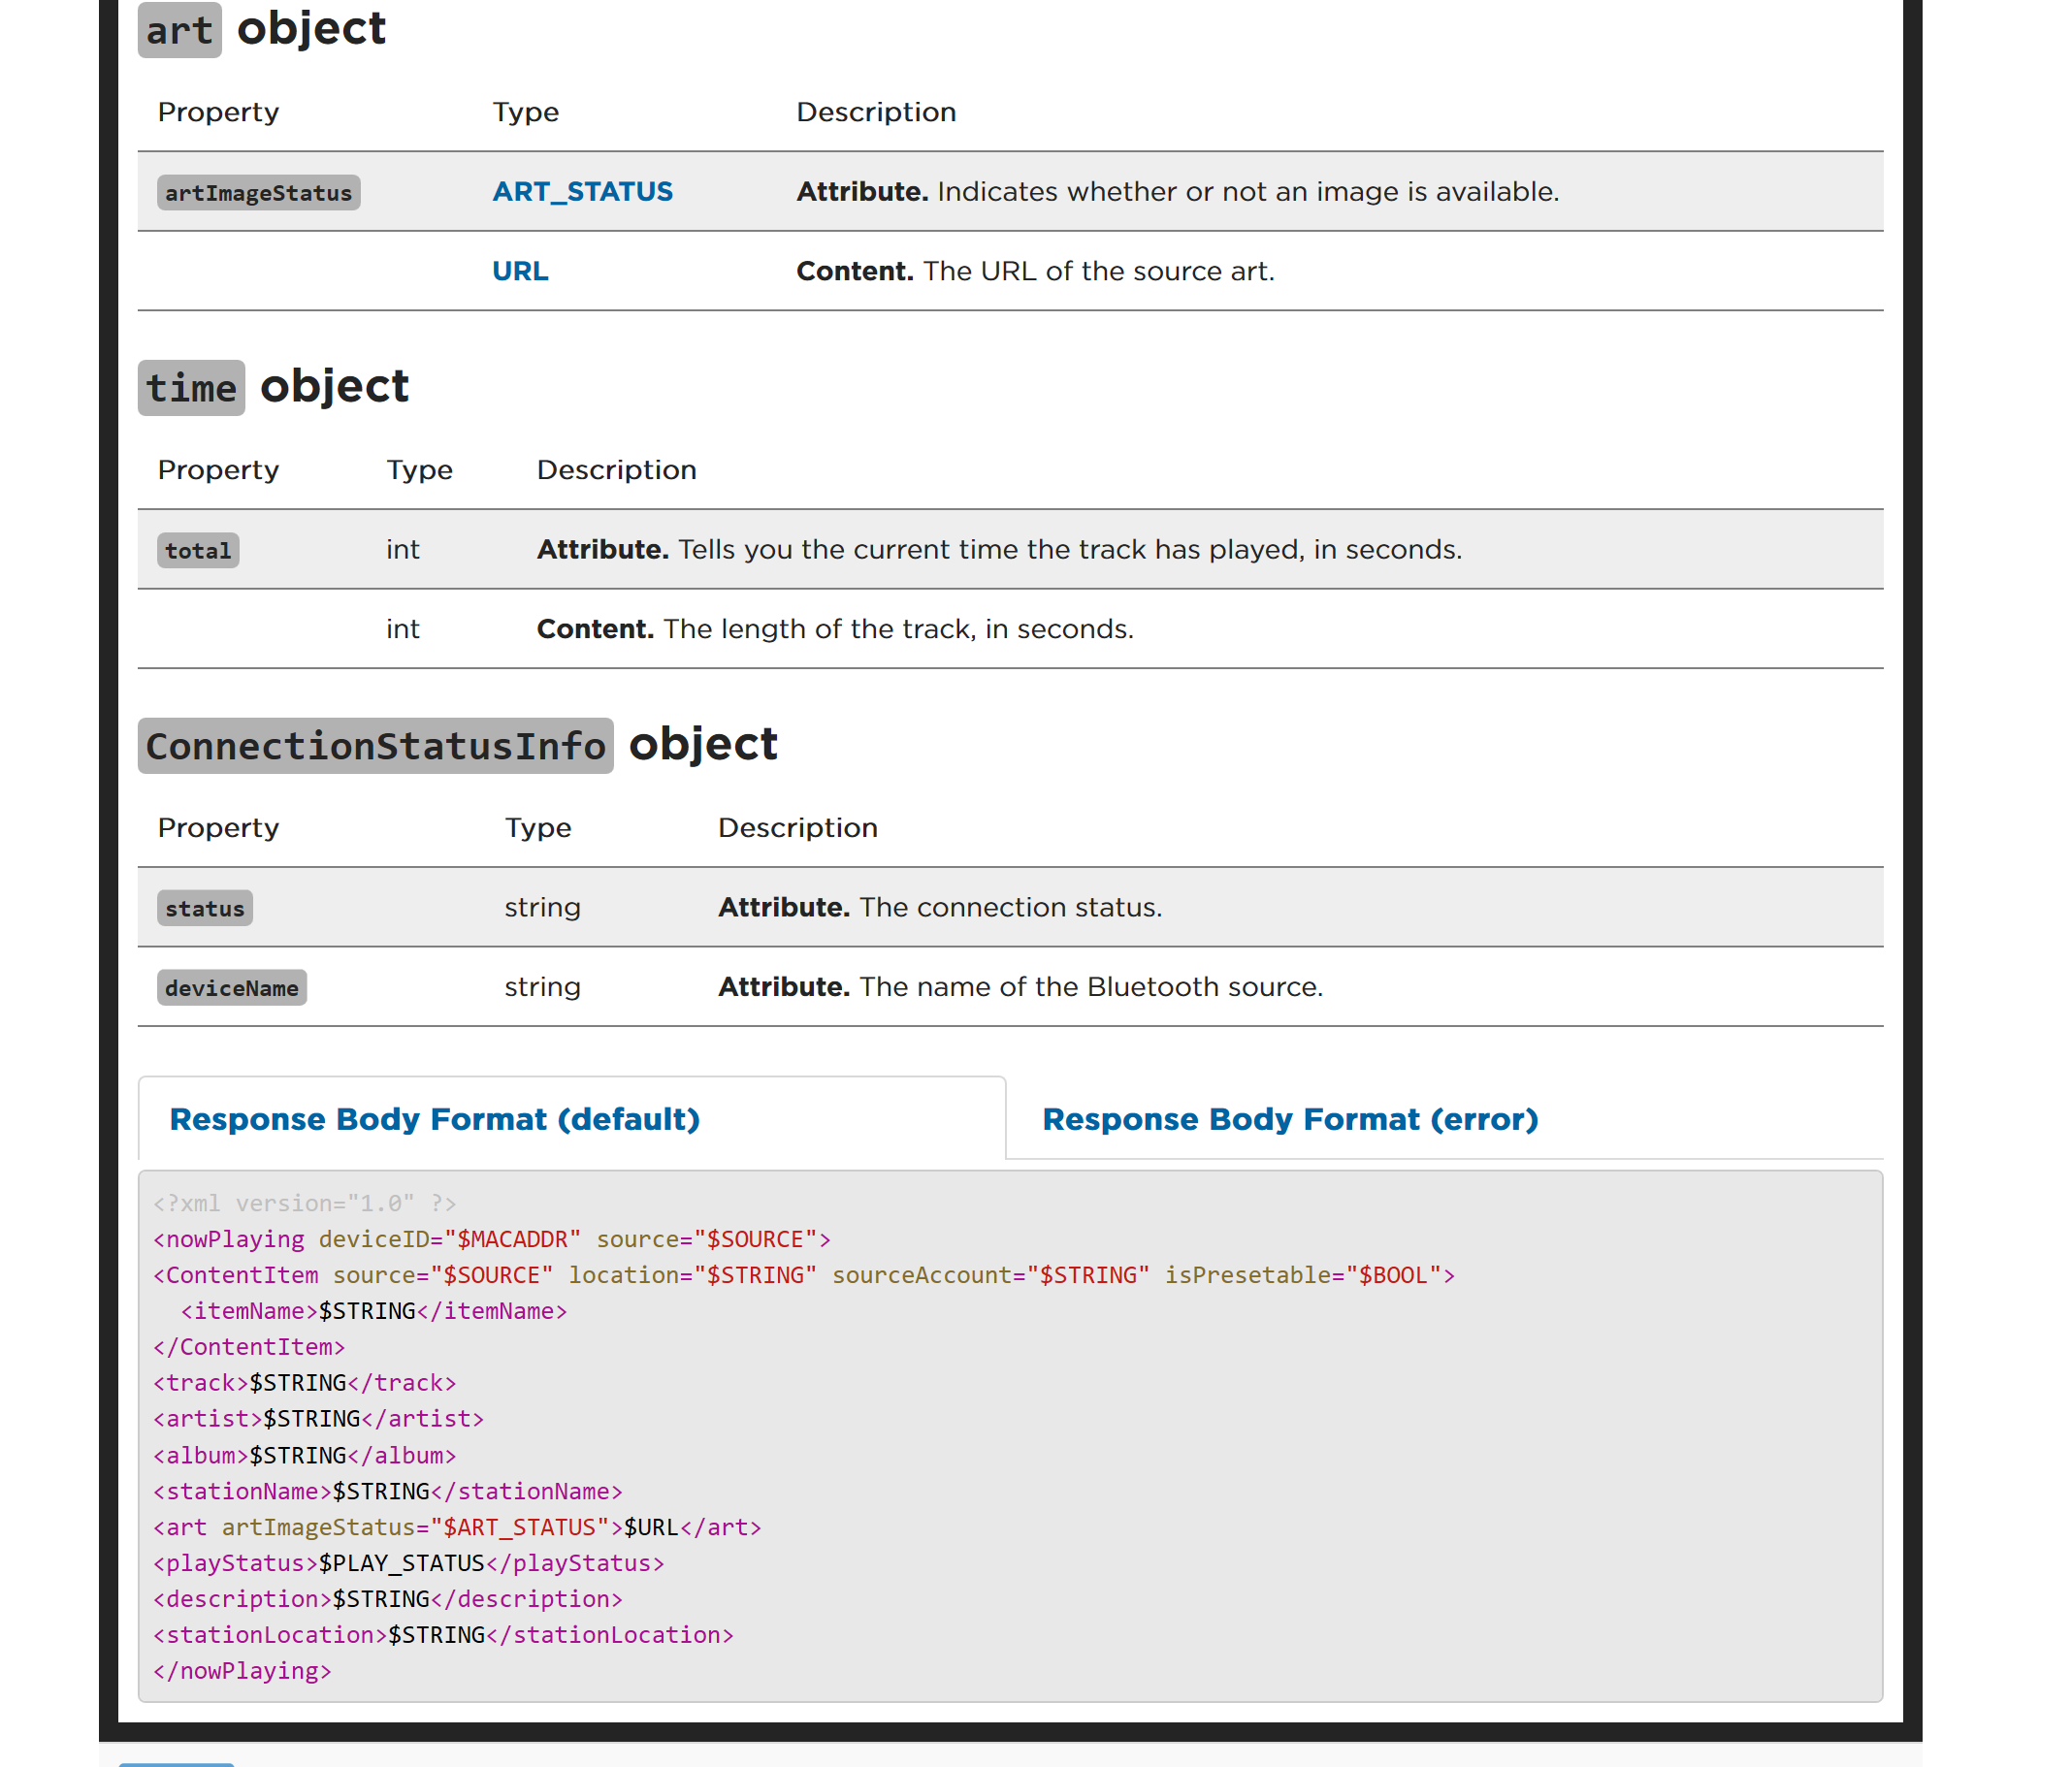The height and width of the screenshot is (1767, 2072).
Task: Switch to Response Body Format (error) tab
Action: click(1289, 1119)
